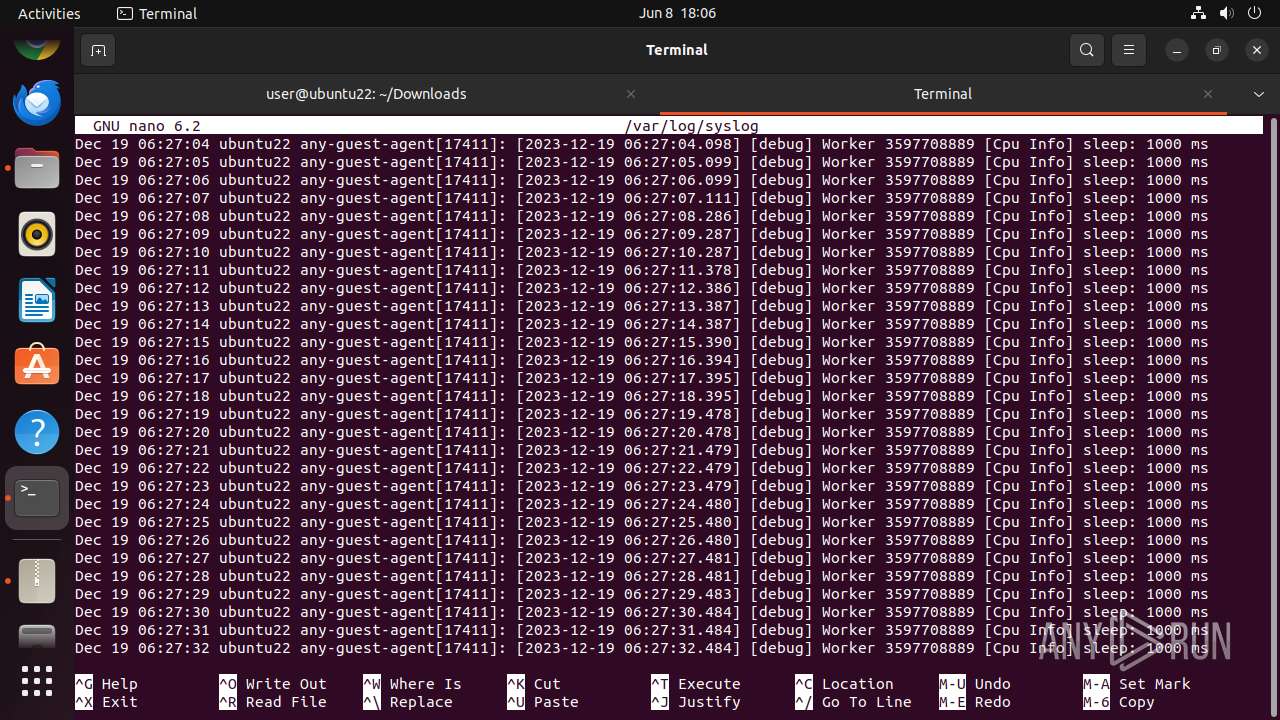Click [debug] on the 06:27:25 line
Screen dimensions: 1280x720
tap(781, 522)
